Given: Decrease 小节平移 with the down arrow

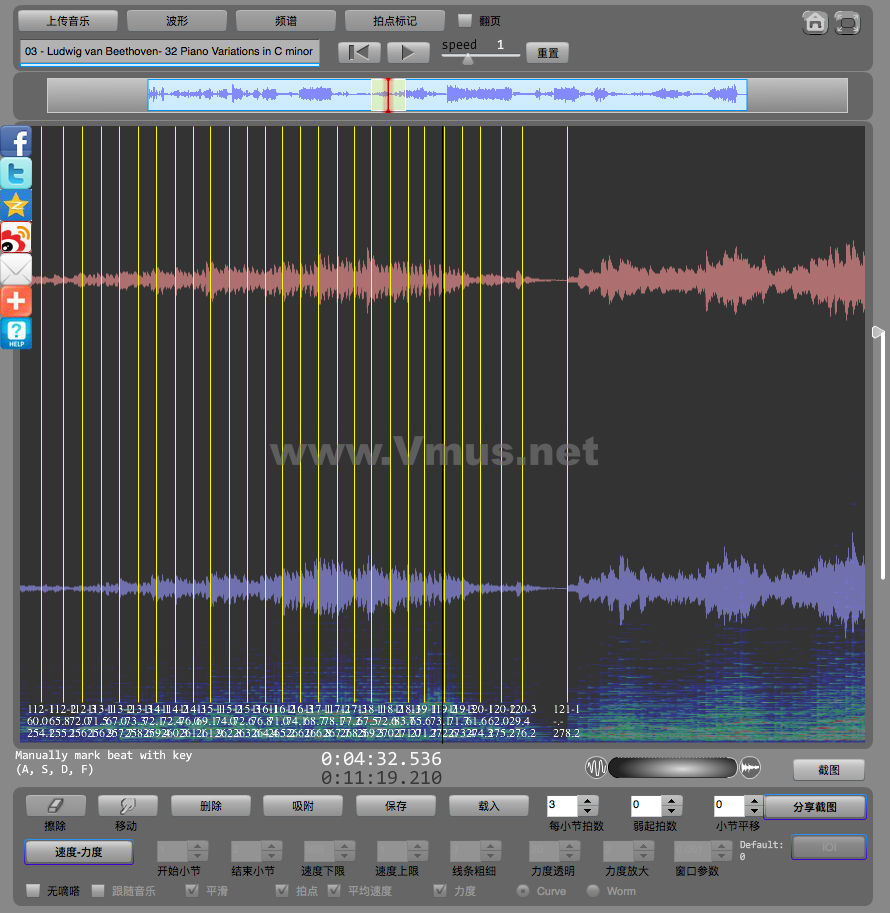Looking at the screenshot, I should point(754,811).
